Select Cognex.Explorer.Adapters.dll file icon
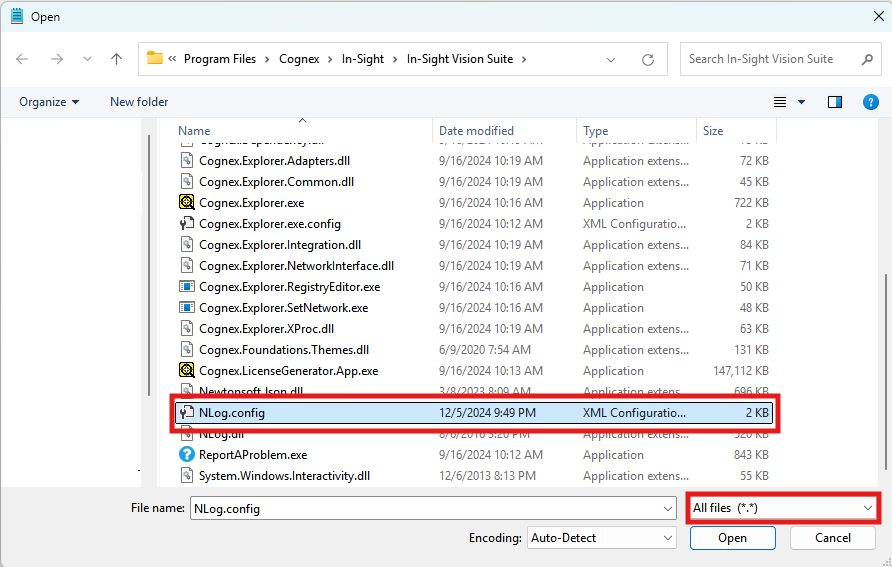Image resolution: width=892 pixels, height=567 pixels. 187,161
